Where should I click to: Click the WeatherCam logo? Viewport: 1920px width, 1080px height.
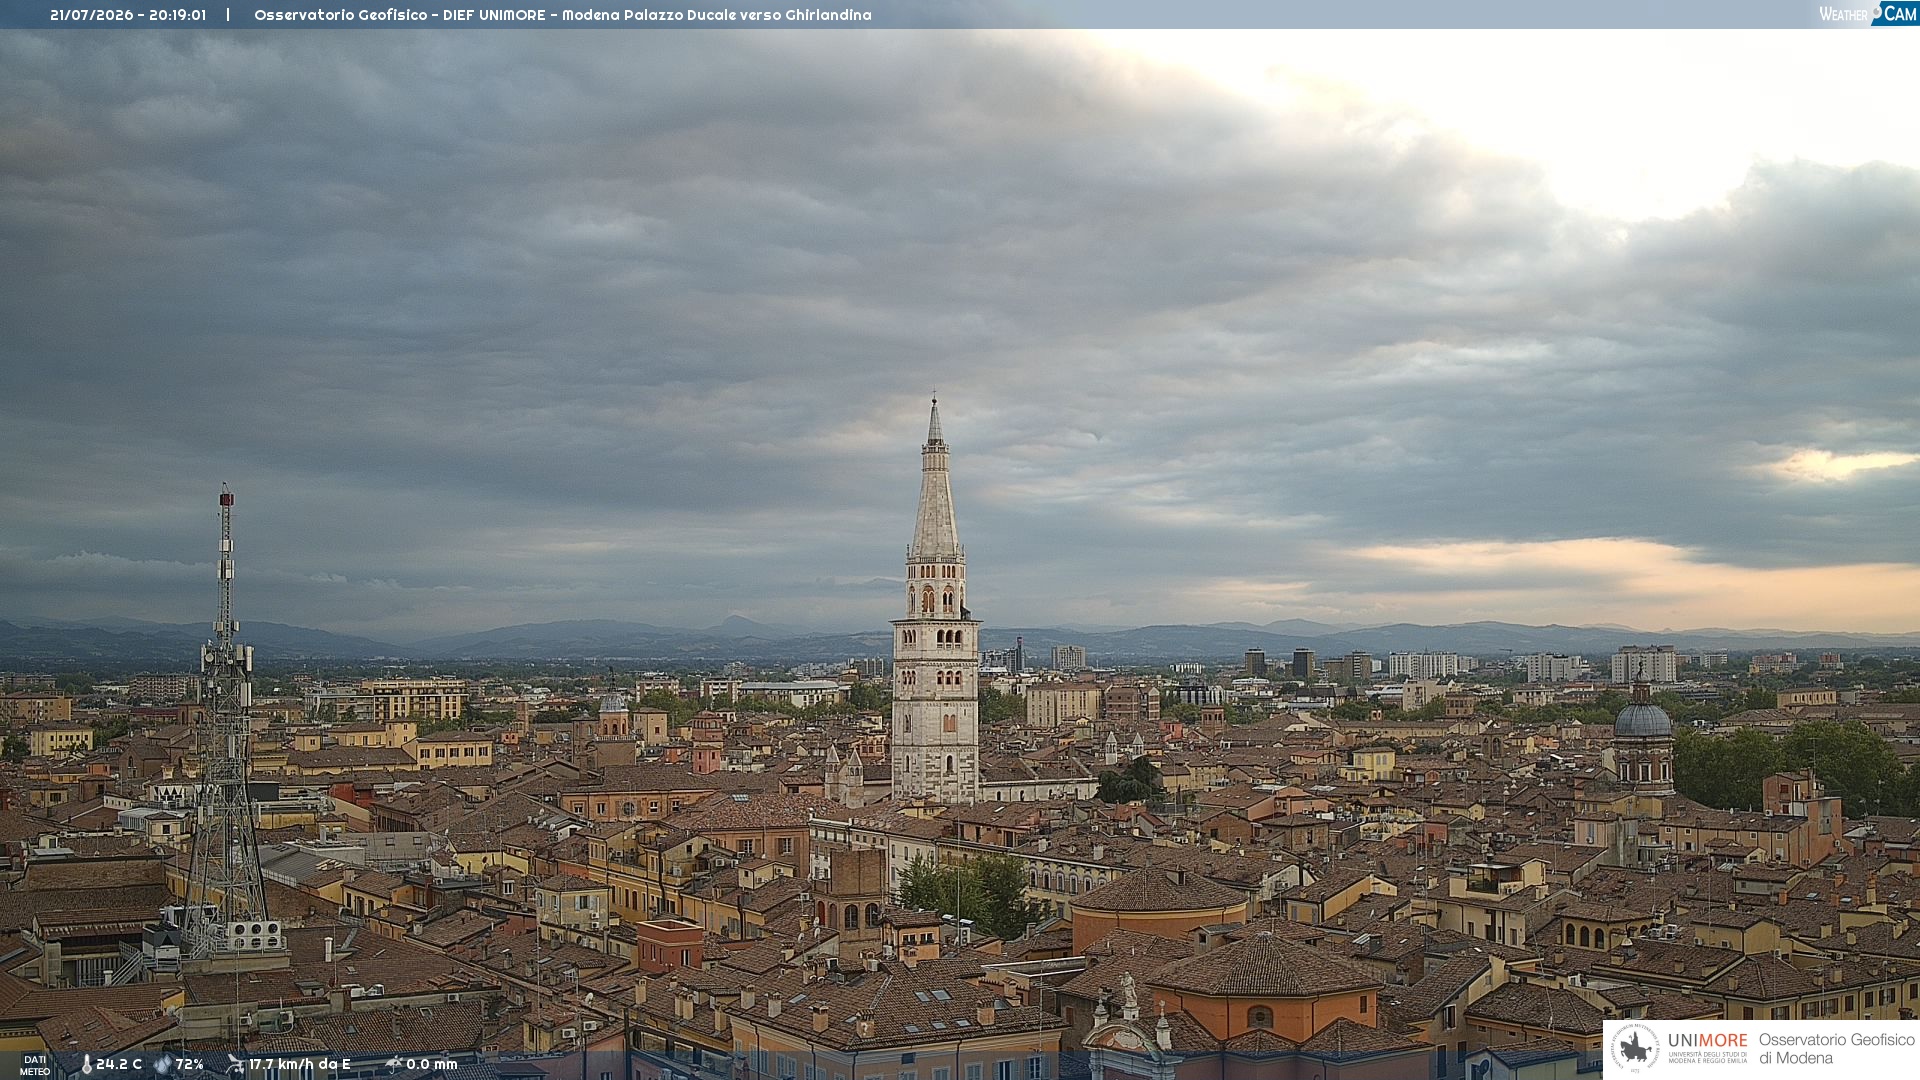[1867, 14]
